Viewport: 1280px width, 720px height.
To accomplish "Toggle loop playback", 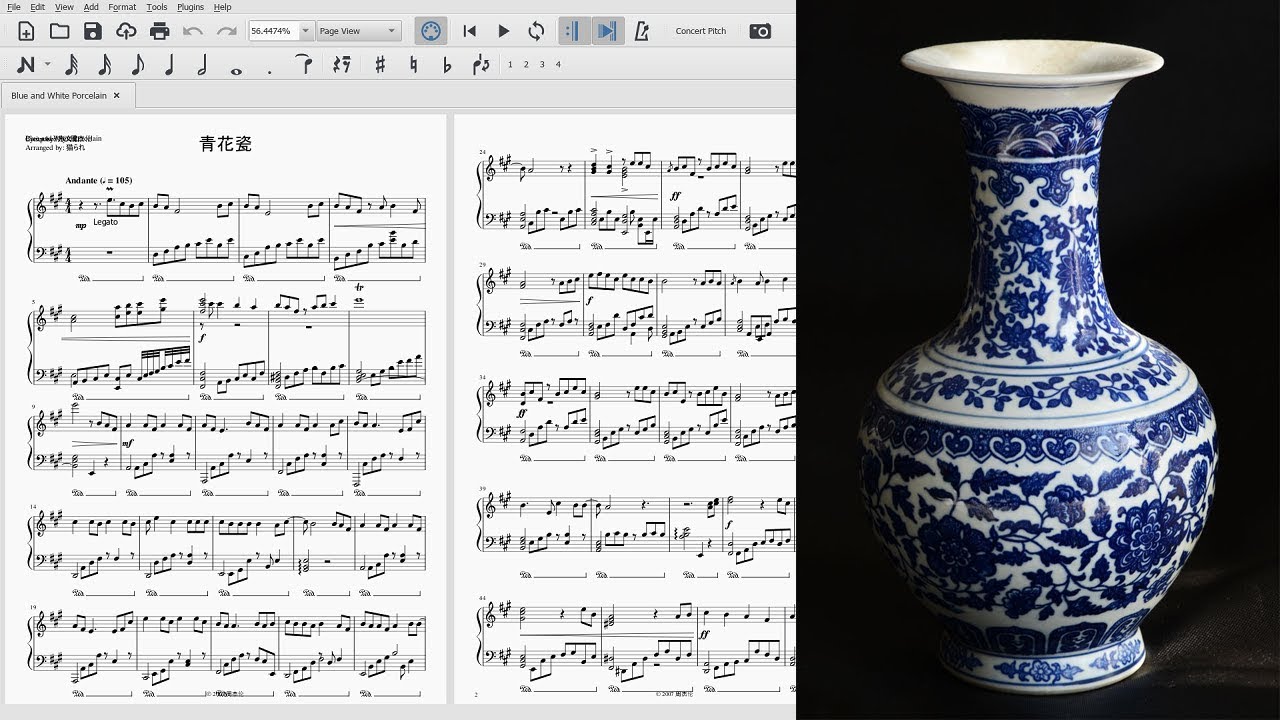I will click(536, 31).
